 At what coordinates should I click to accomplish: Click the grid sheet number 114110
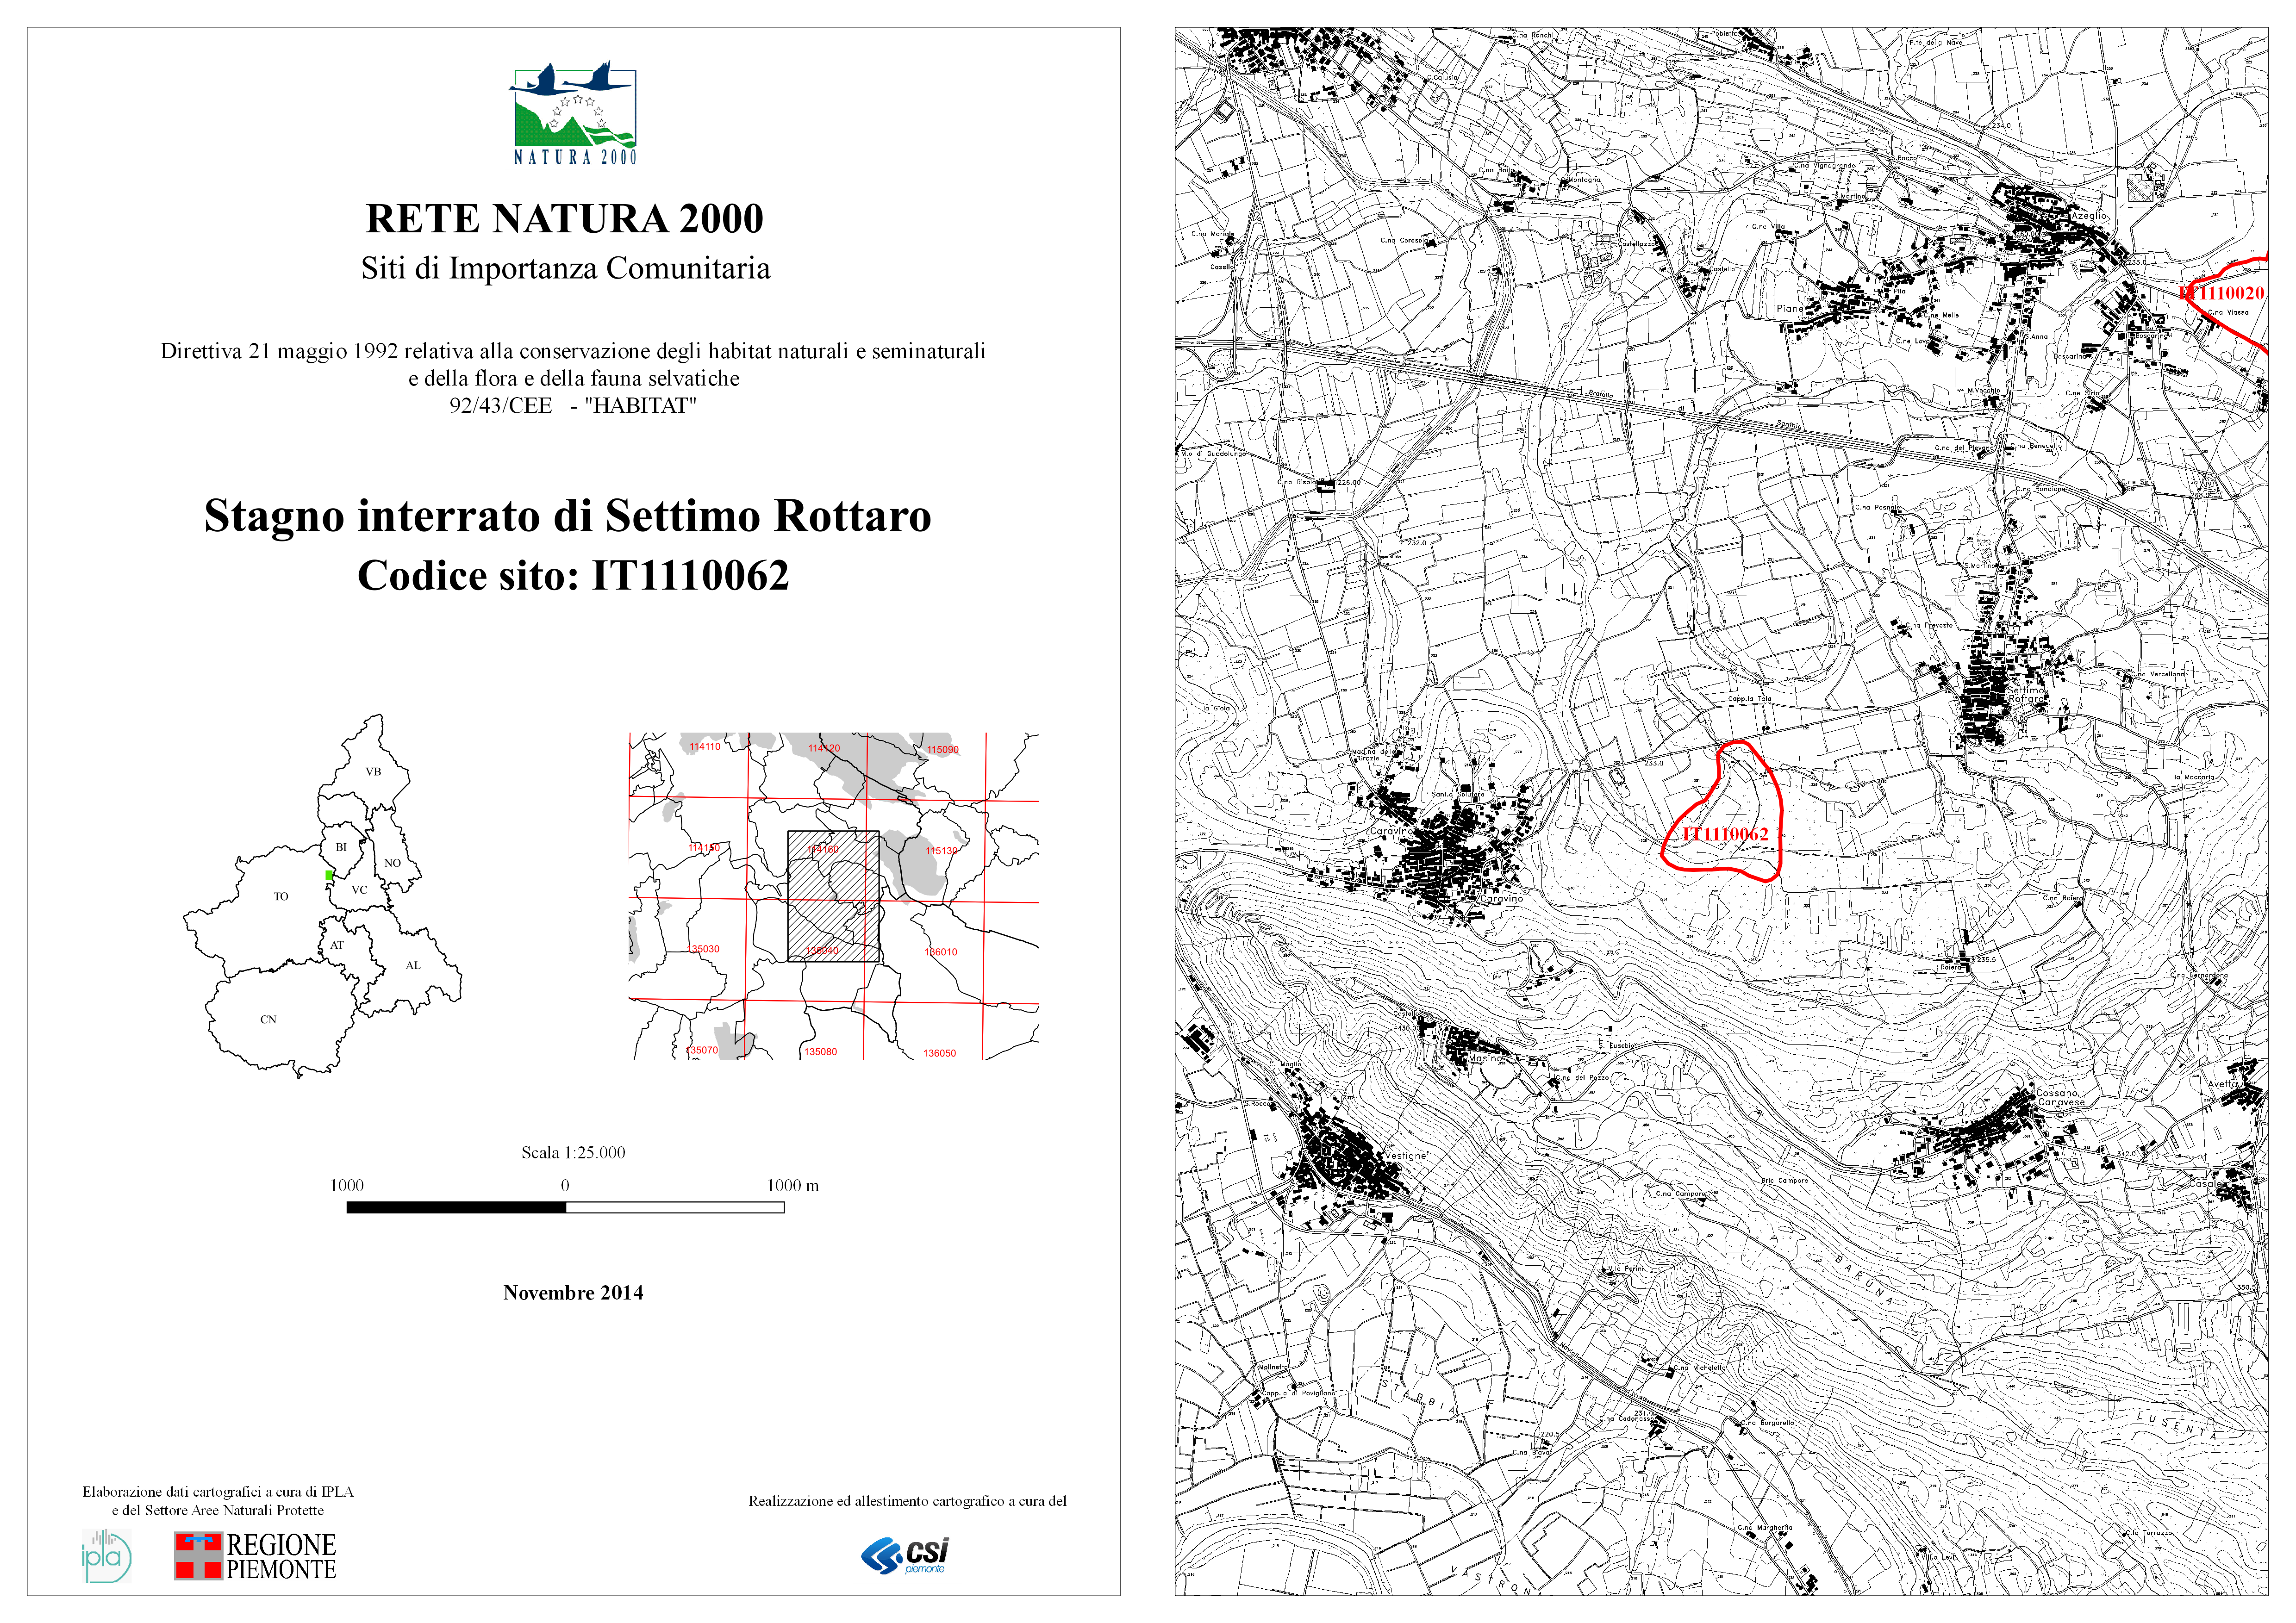click(705, 746)
